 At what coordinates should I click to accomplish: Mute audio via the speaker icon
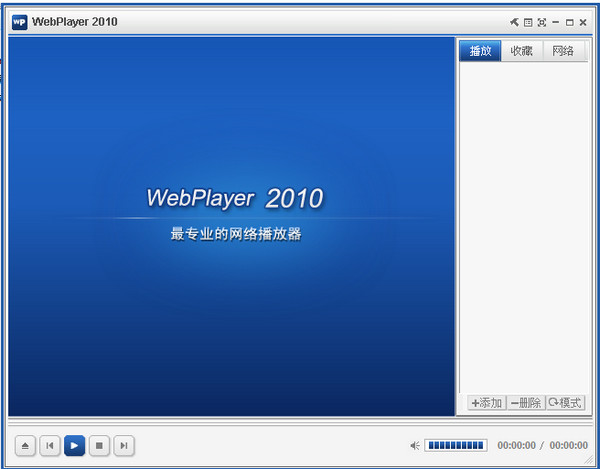415,446
